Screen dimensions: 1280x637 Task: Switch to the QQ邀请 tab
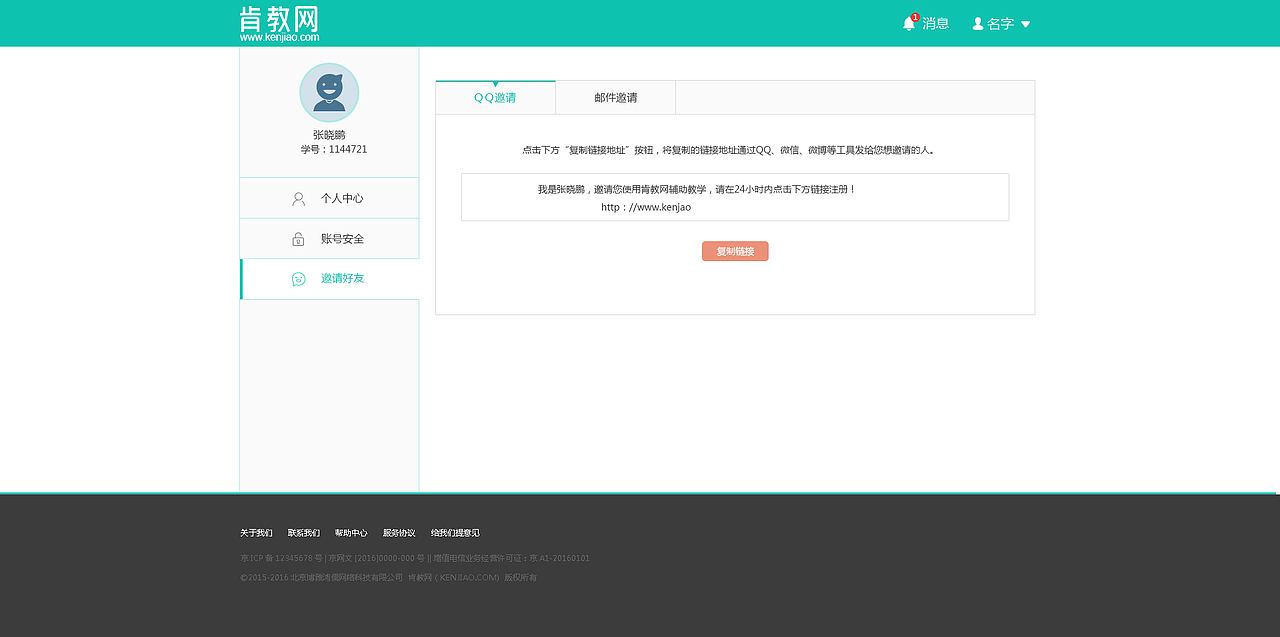point(495,97)
